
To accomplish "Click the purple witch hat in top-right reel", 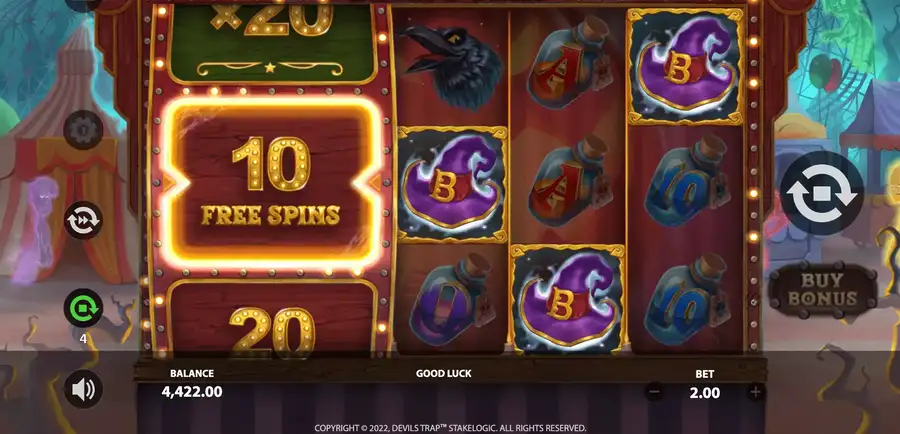I will [x=685, y=66].
